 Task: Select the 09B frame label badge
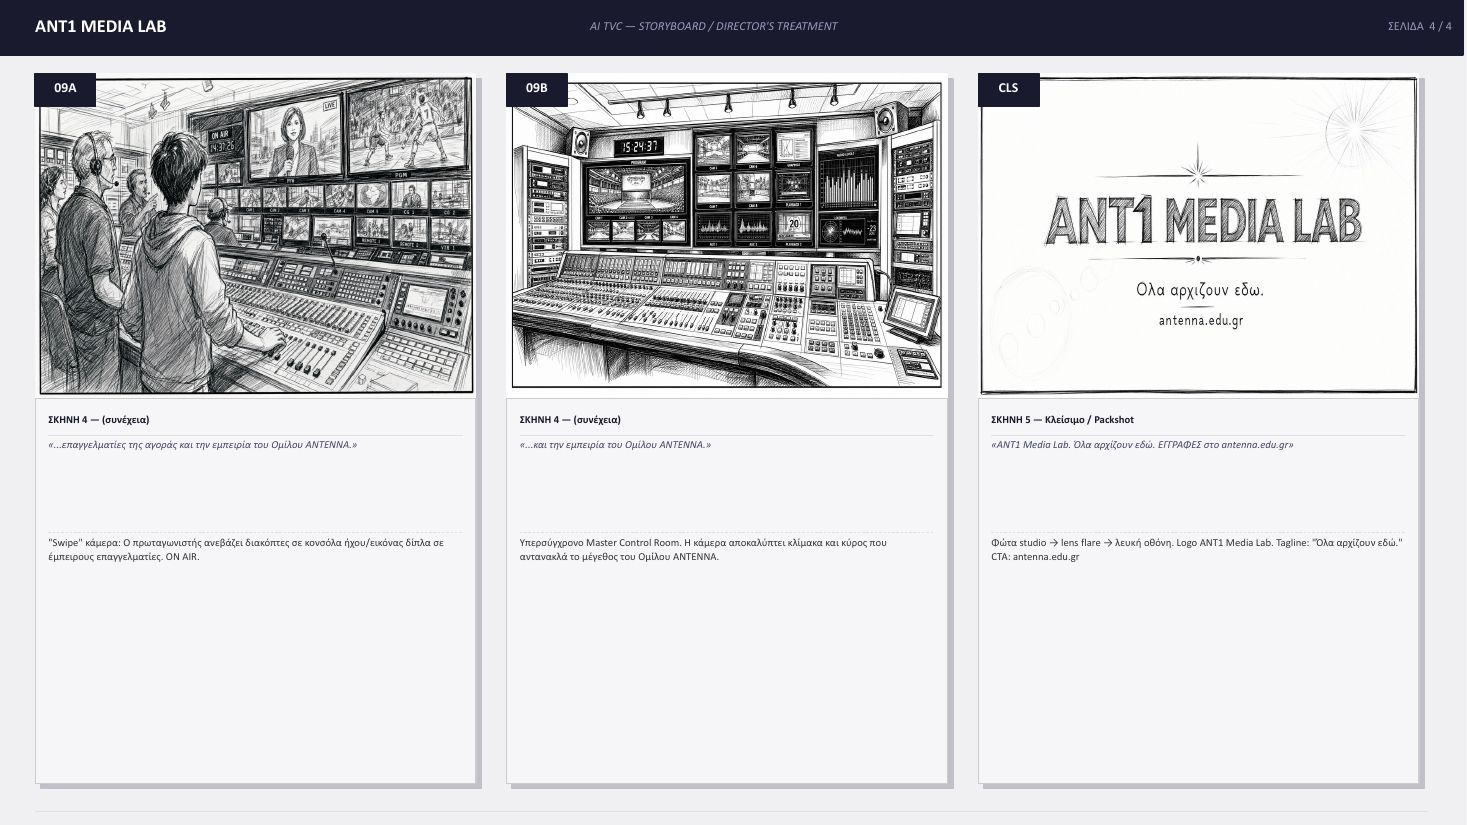pos(537,89)
